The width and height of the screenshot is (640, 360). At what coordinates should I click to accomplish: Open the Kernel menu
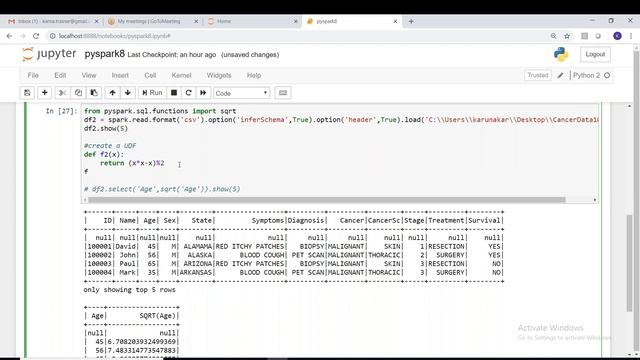pyautogui.click(x=181, y=76)
